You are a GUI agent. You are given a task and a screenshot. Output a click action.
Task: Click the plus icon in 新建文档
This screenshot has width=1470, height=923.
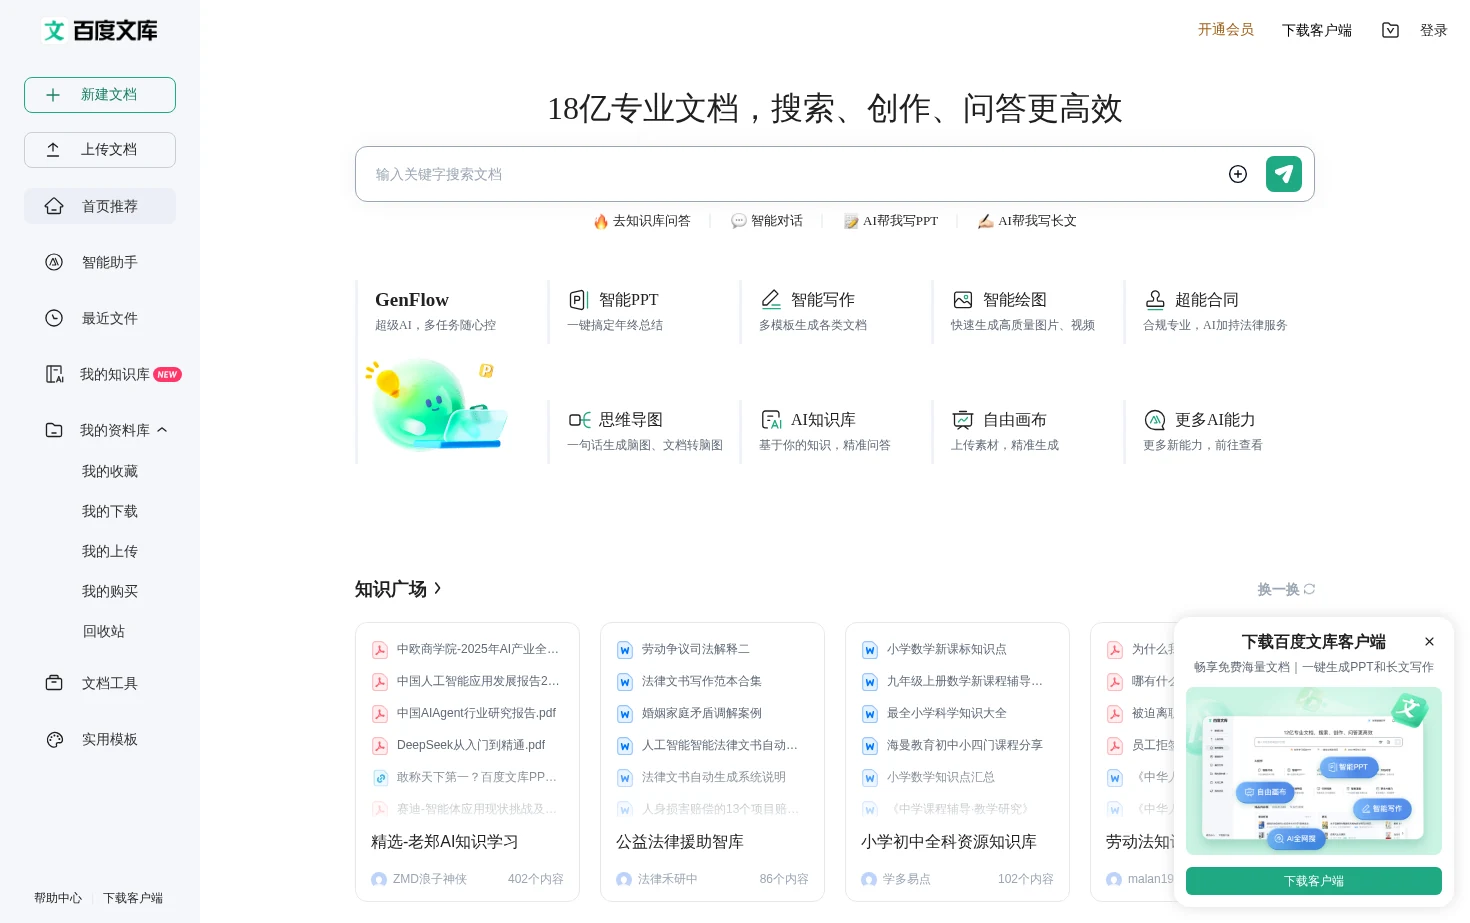click(x=53, y=95)
